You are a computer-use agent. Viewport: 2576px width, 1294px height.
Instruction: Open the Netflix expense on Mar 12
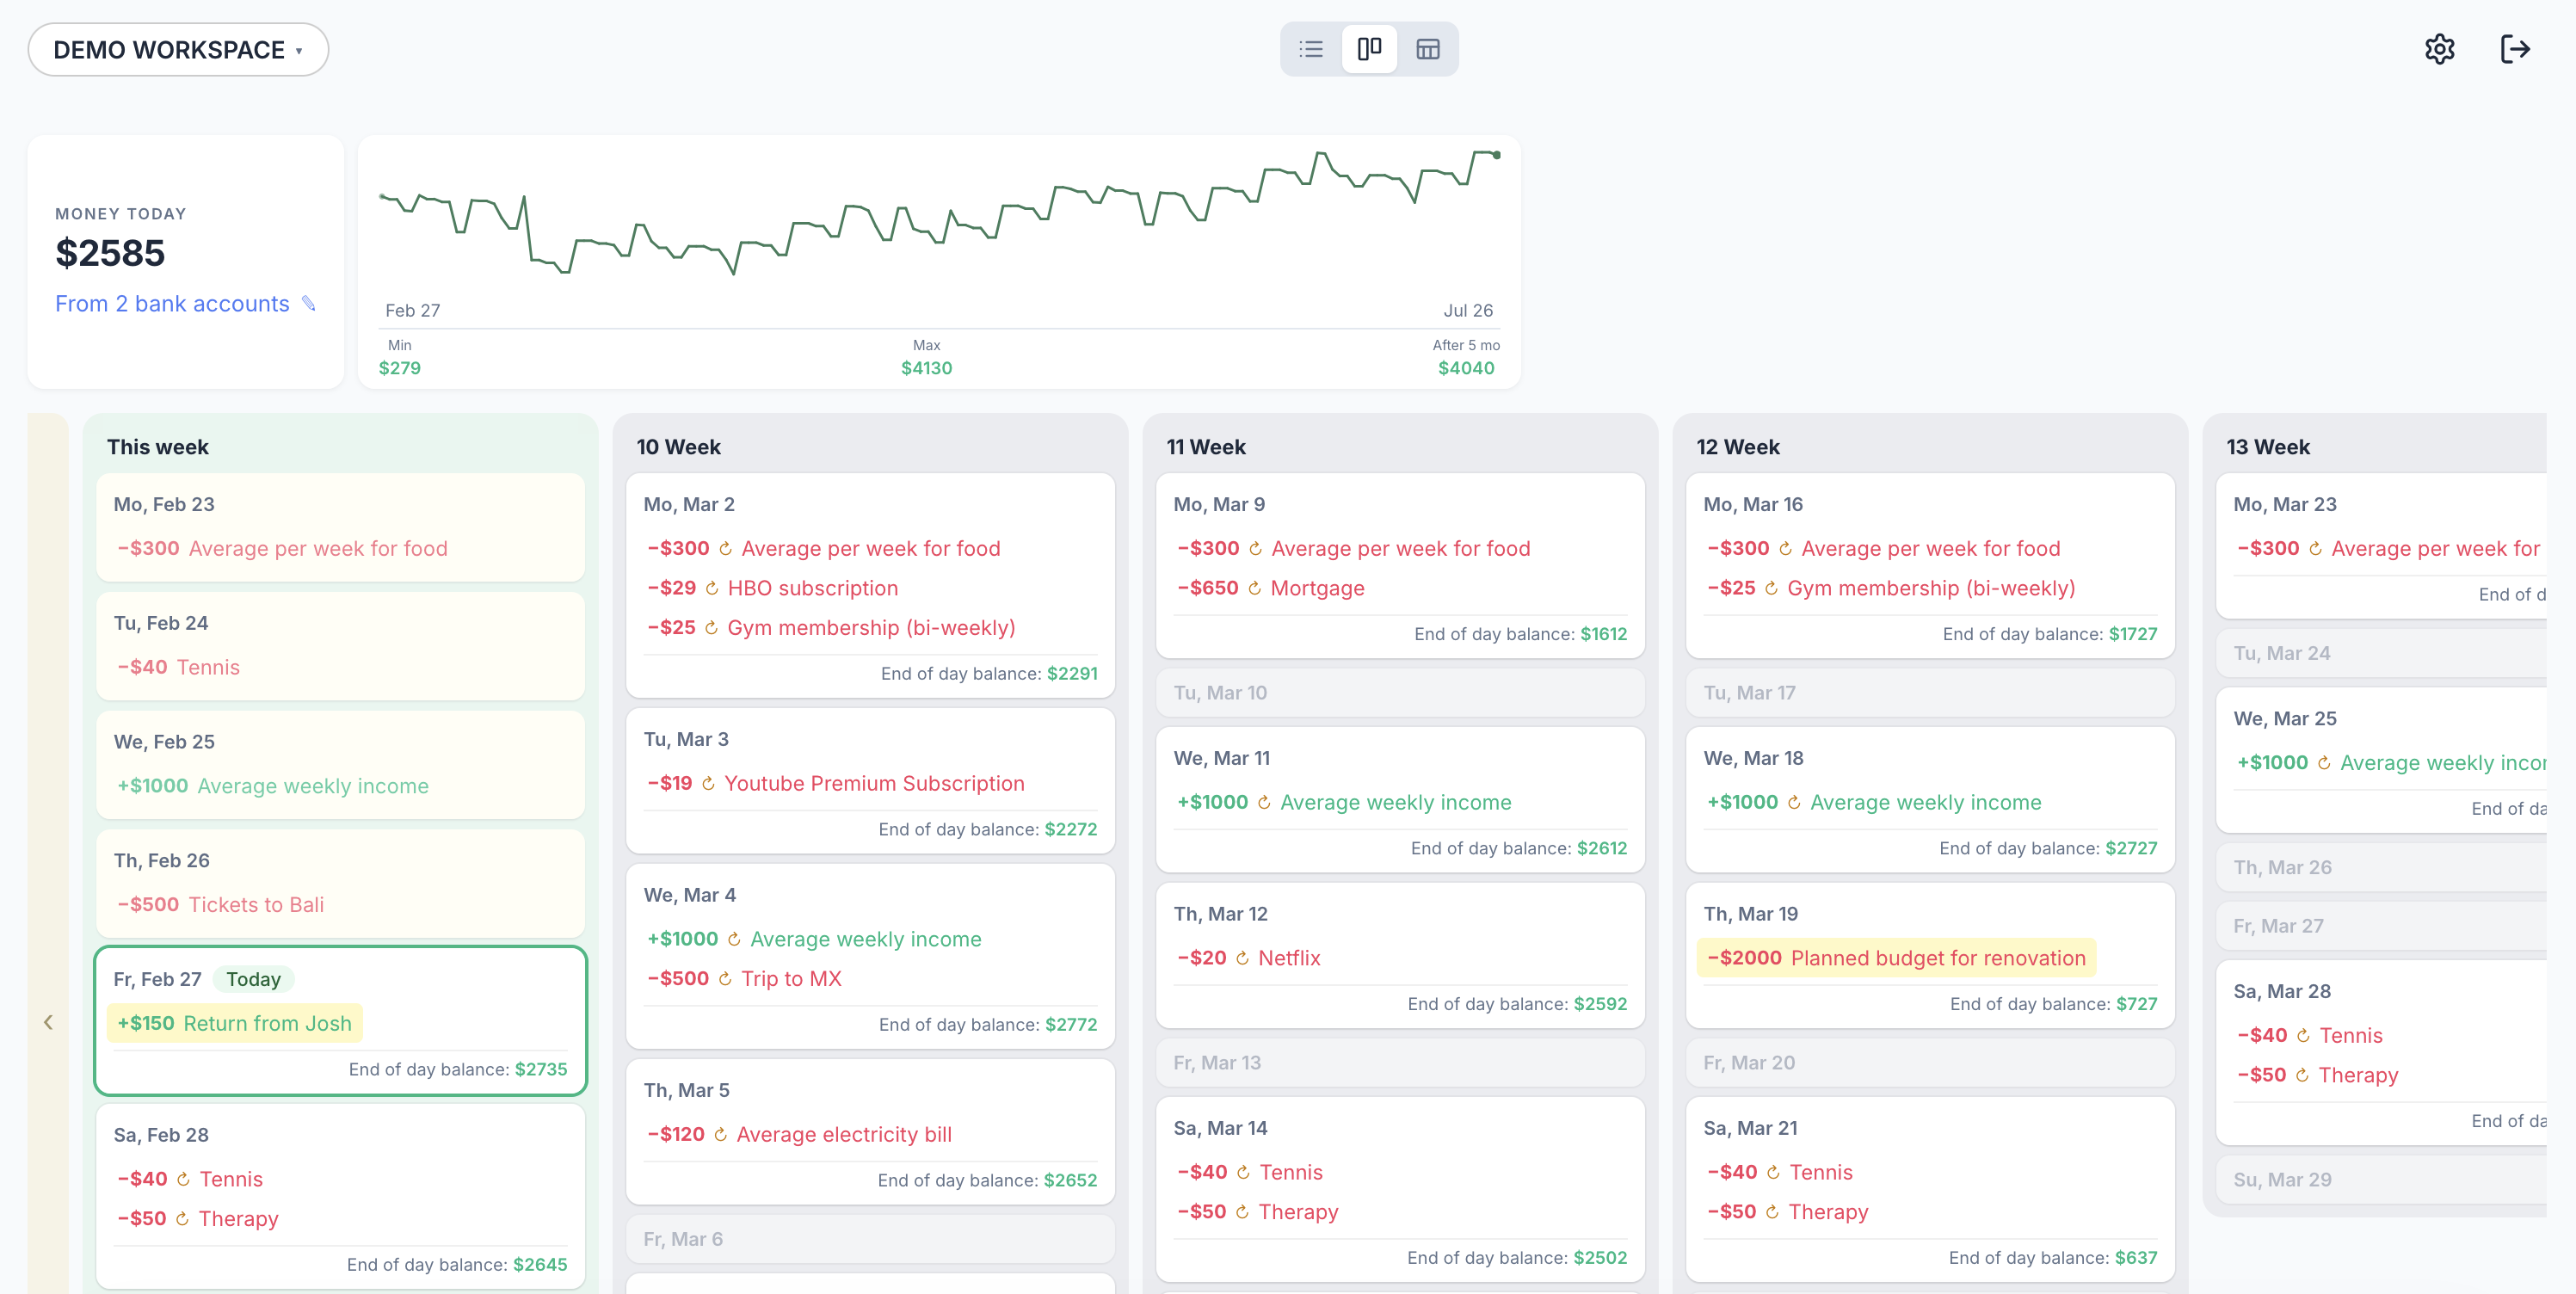point(1248,958)
